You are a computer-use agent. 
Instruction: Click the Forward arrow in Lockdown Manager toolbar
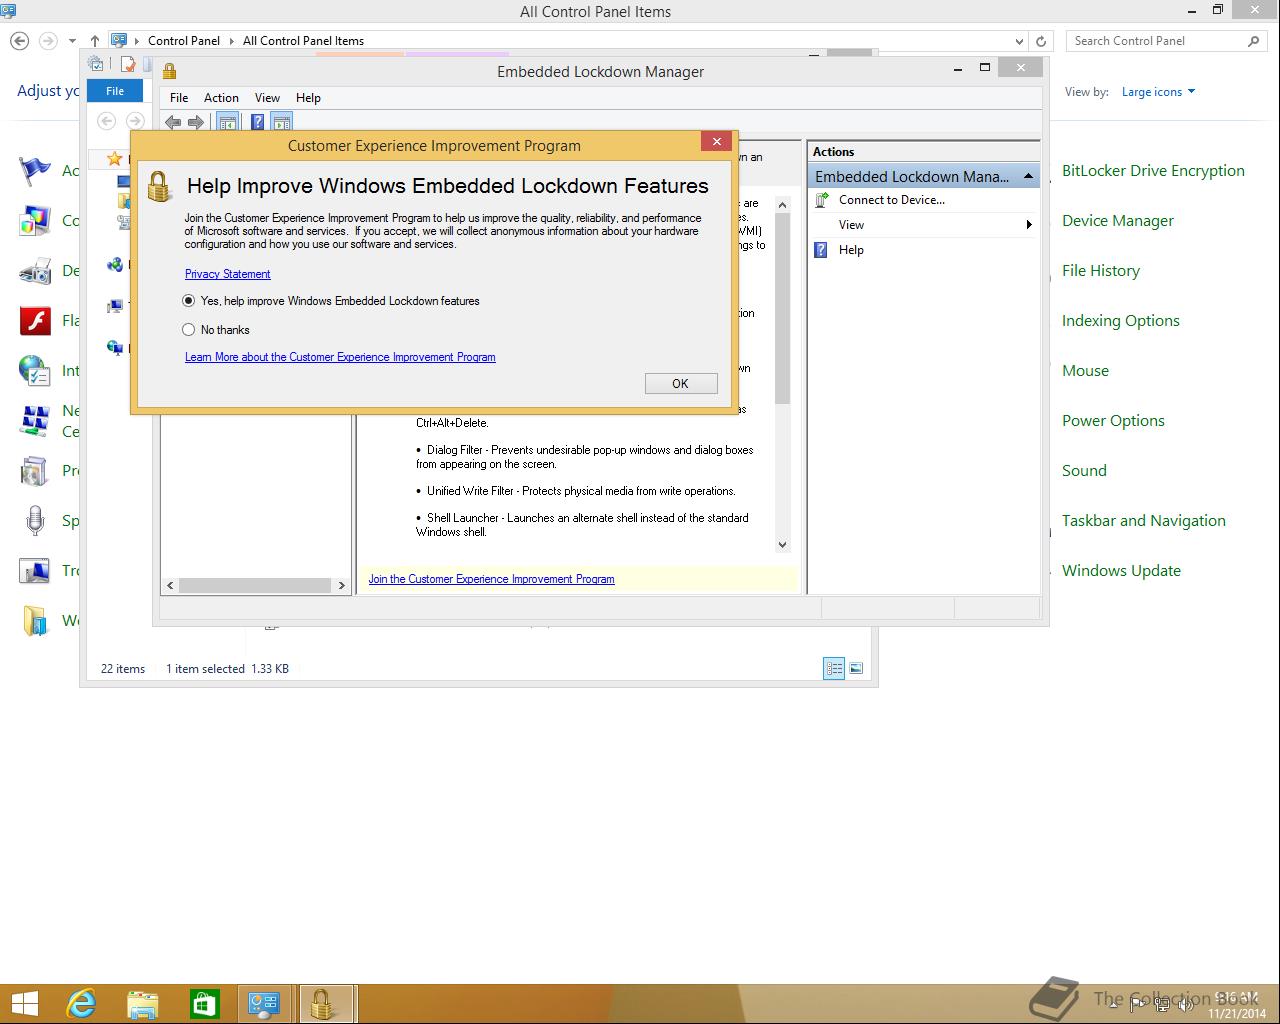pyautogui.click(x=196, y=122)
